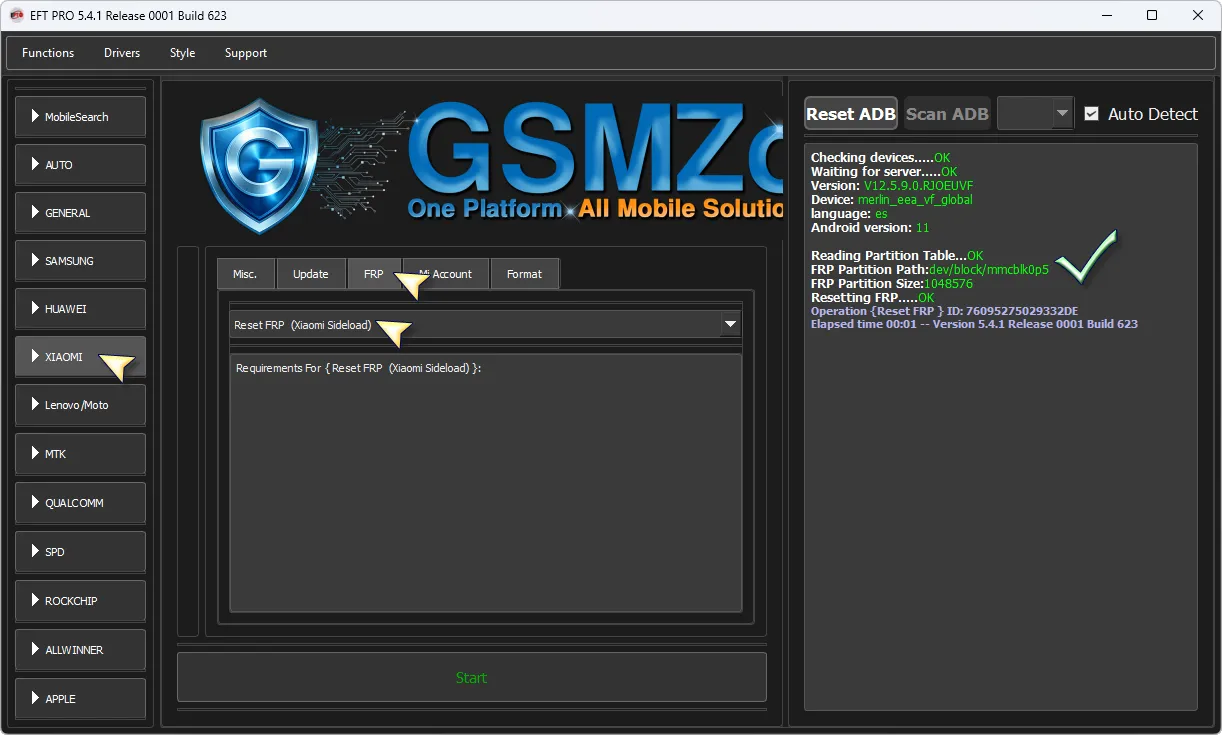Expand the XIAOMI brand section
This screenshot has width=1222, height=735.
(80, 357)
